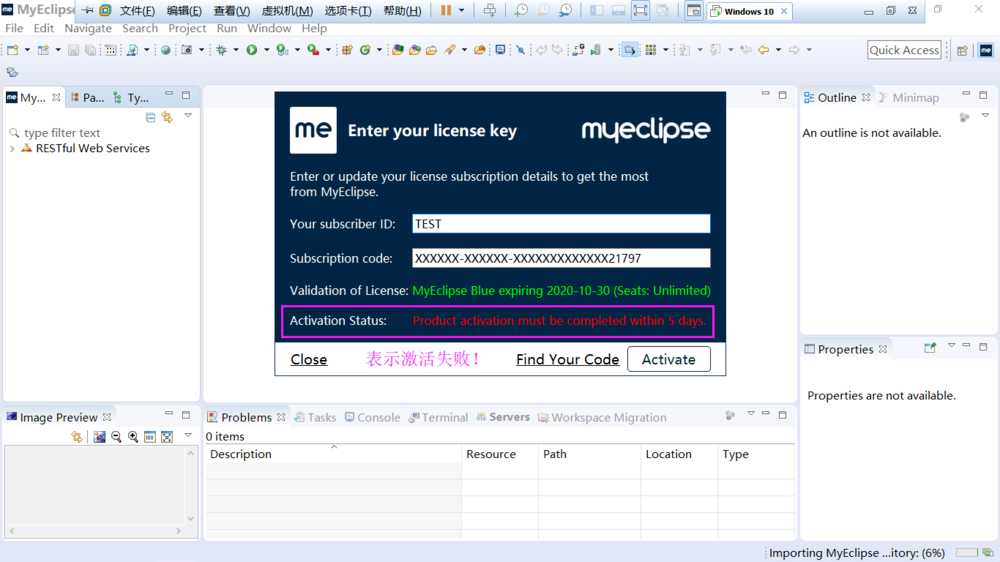Click the Open Perspective icon beside Quick Access
Image resolution: width=1000 pixels, height=562 pixels.
point(962,50)
